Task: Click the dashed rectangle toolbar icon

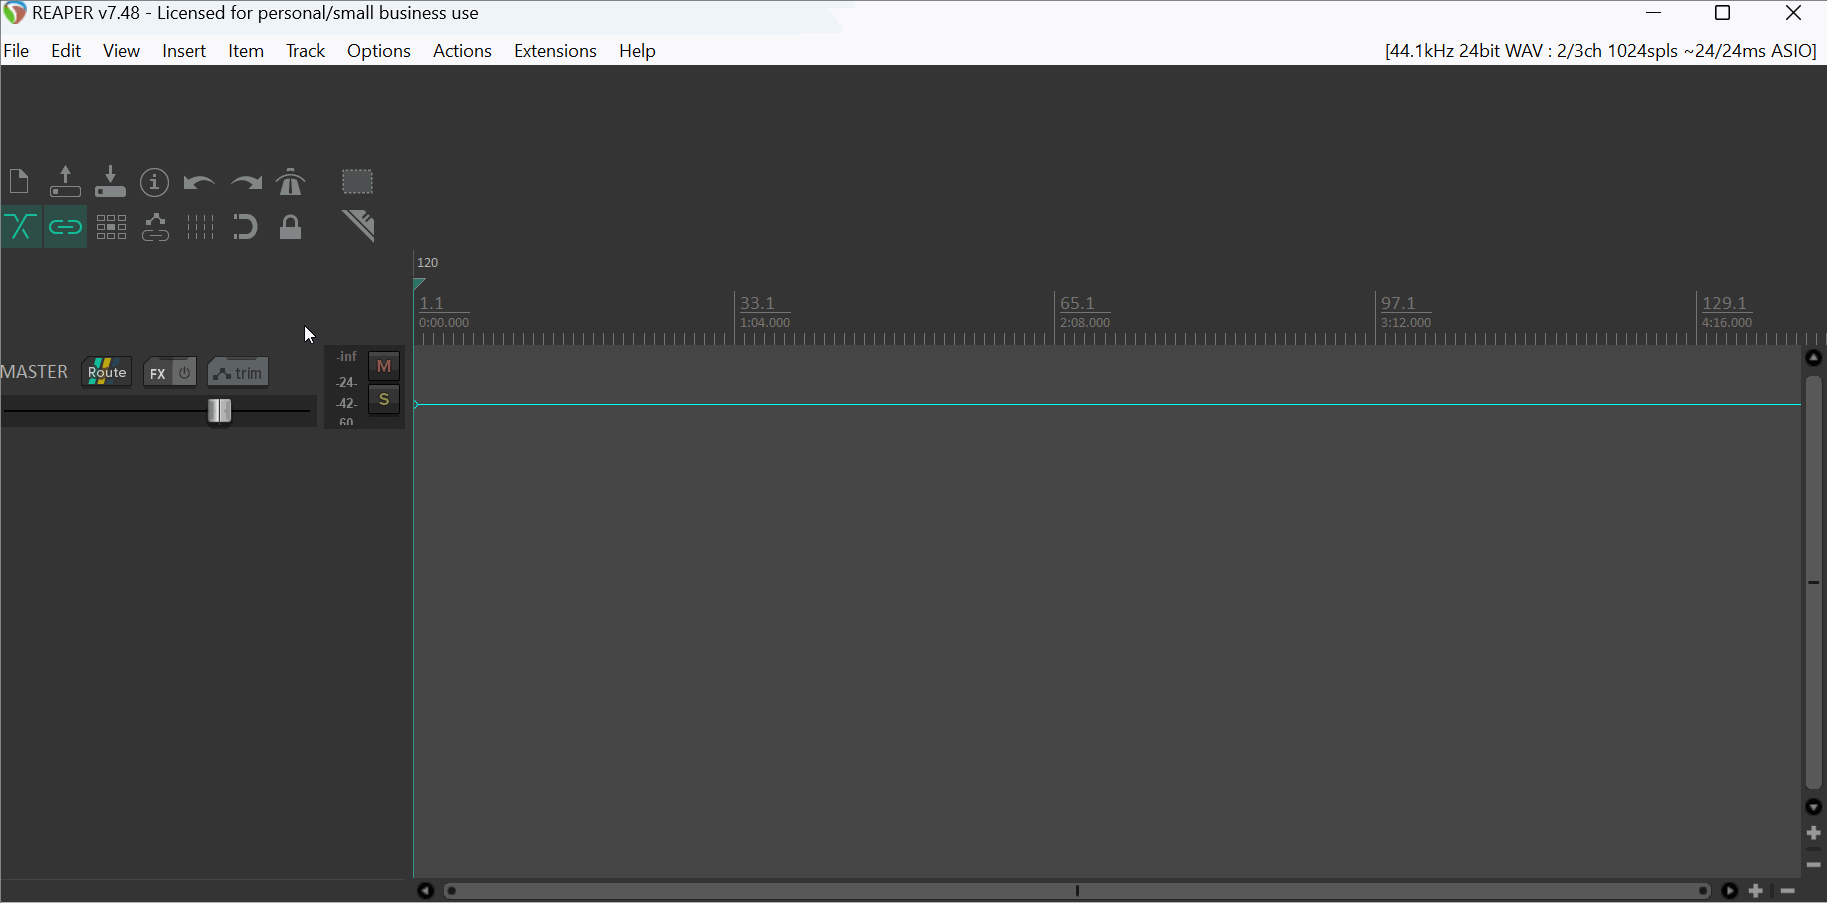Action: click(x=357, y=182)
